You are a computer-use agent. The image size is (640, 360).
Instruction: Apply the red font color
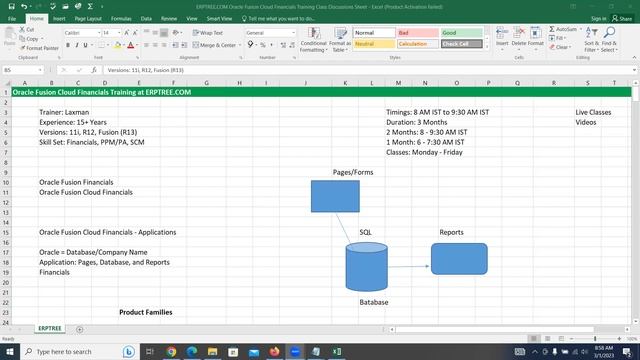point(131,45)
